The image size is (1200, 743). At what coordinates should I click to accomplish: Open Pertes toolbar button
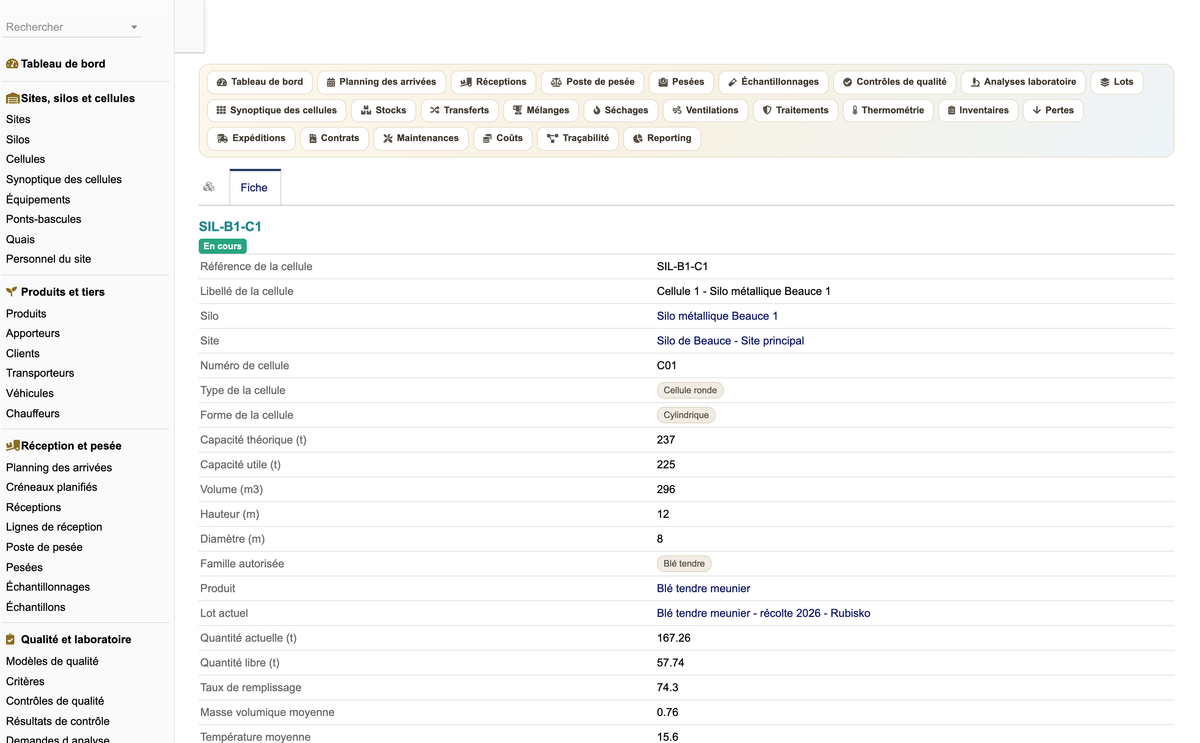(x=1053, y=110)
